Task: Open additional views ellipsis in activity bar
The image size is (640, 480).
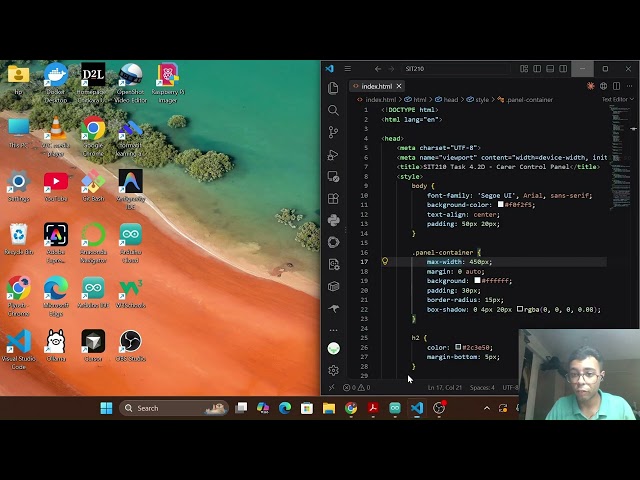Action: (333, 330)
